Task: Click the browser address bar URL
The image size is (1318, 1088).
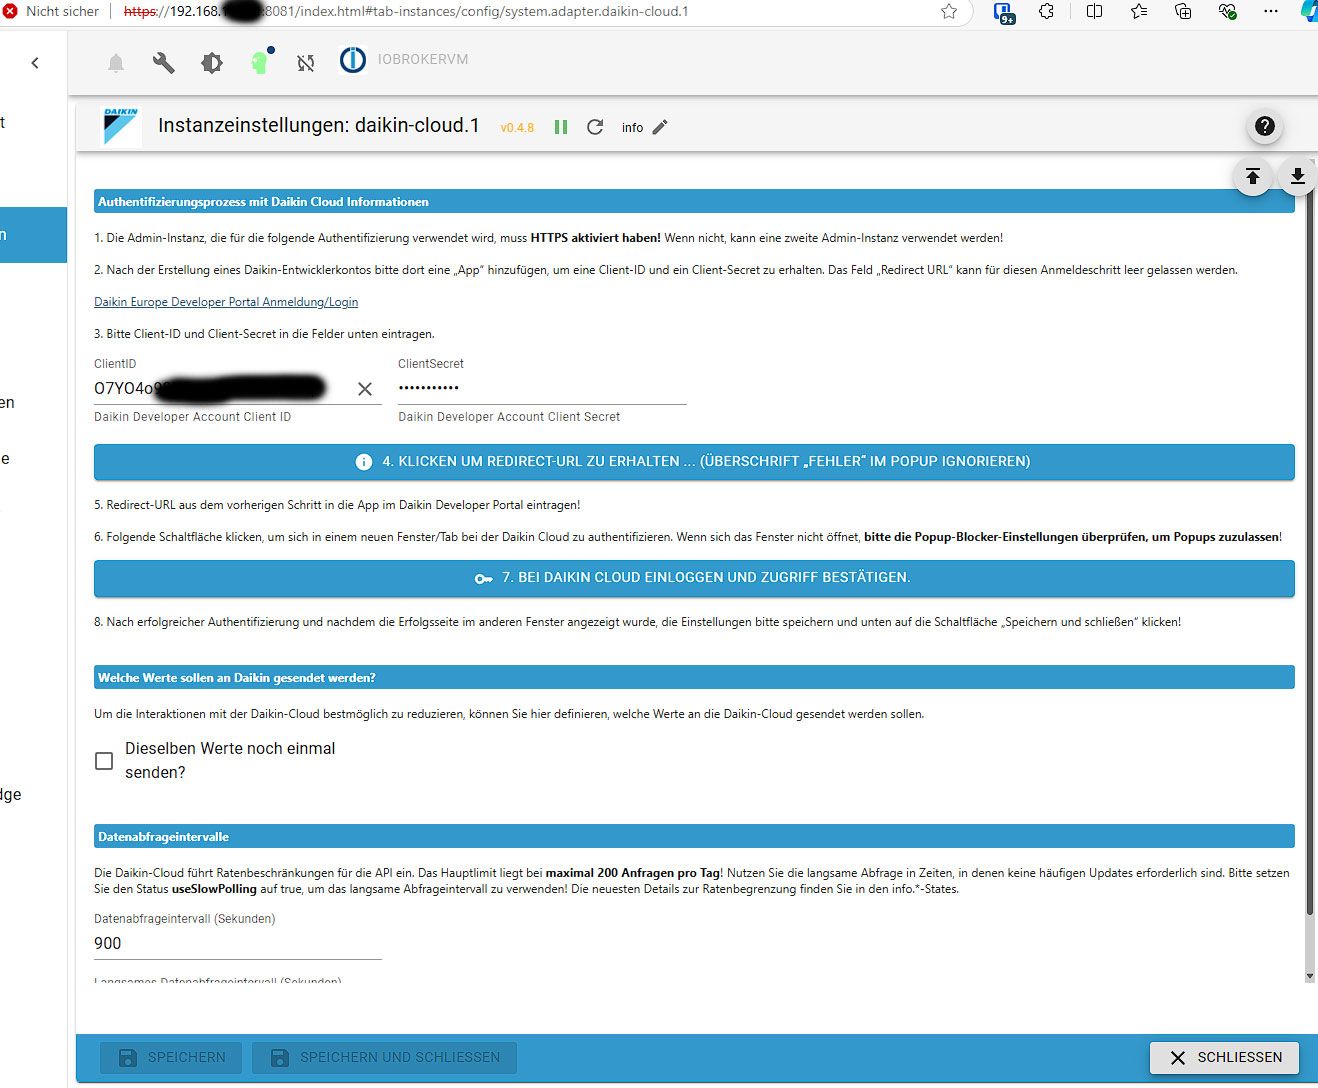Action: (x=406, y=12)
